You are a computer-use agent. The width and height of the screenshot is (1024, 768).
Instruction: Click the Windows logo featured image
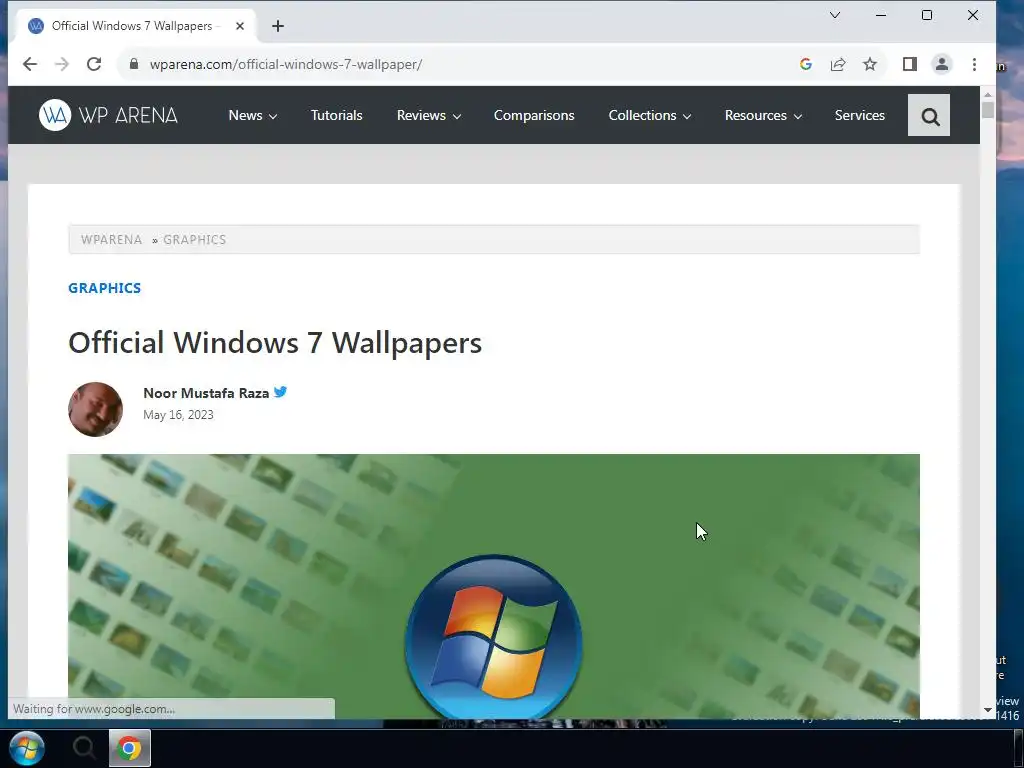point(494,586)
